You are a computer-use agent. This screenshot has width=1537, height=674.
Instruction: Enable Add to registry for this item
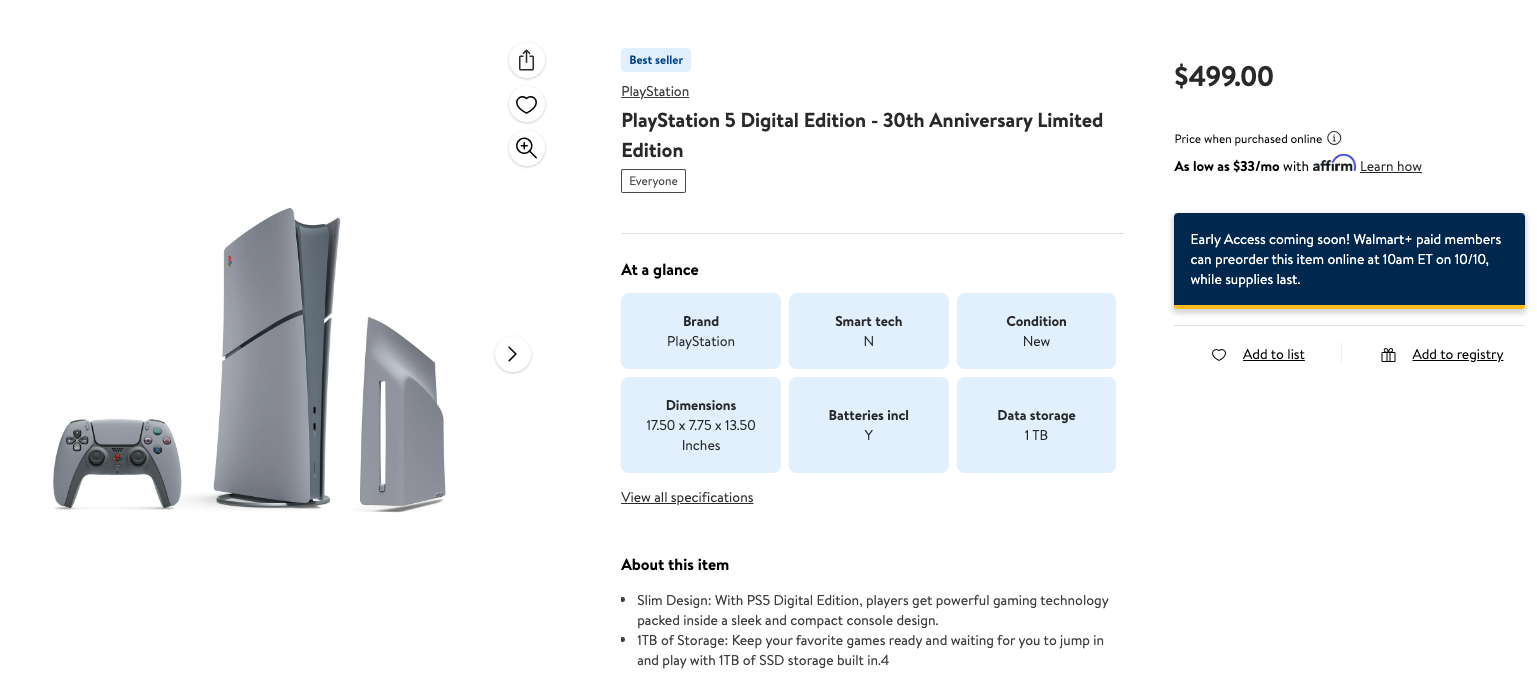[x=1457, y=354]
